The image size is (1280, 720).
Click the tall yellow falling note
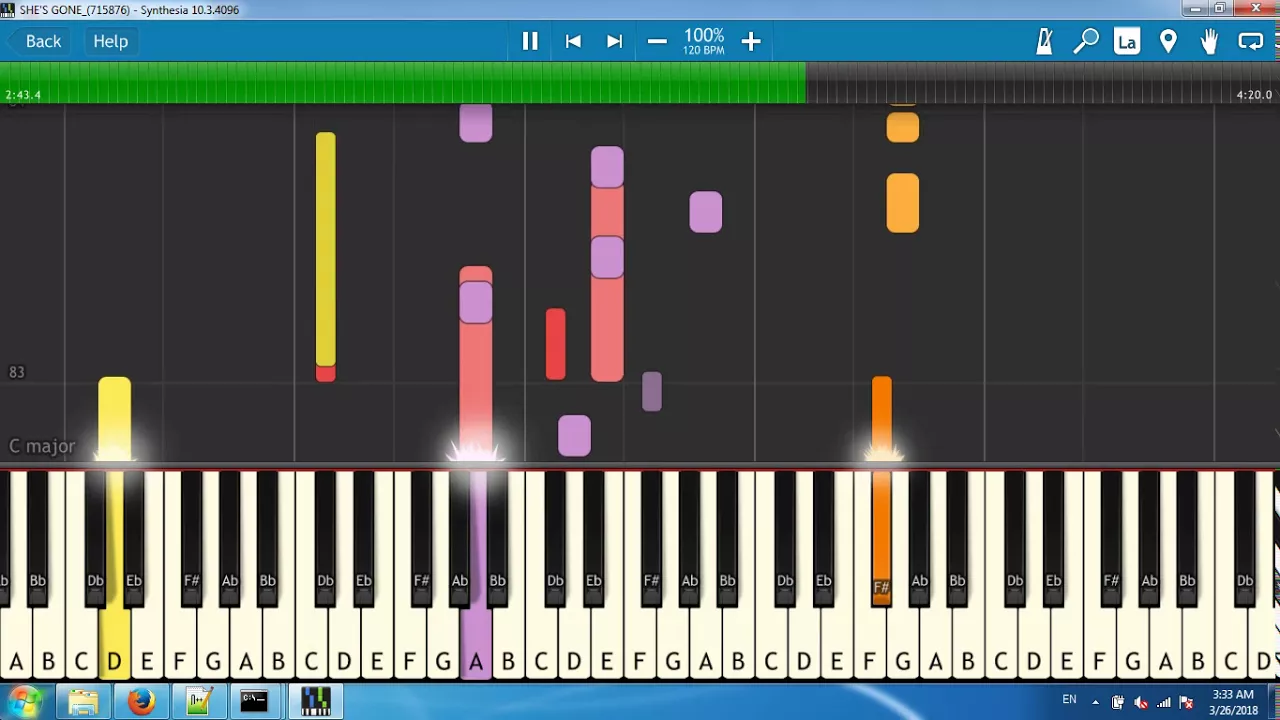point(325,249)
